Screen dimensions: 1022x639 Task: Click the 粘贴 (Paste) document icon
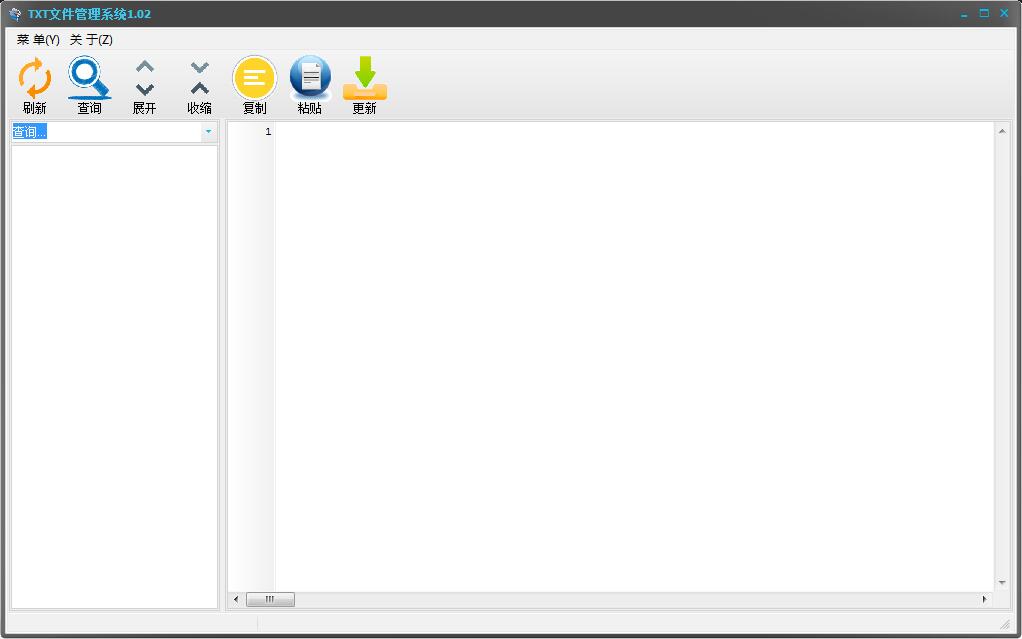(309, 76)
